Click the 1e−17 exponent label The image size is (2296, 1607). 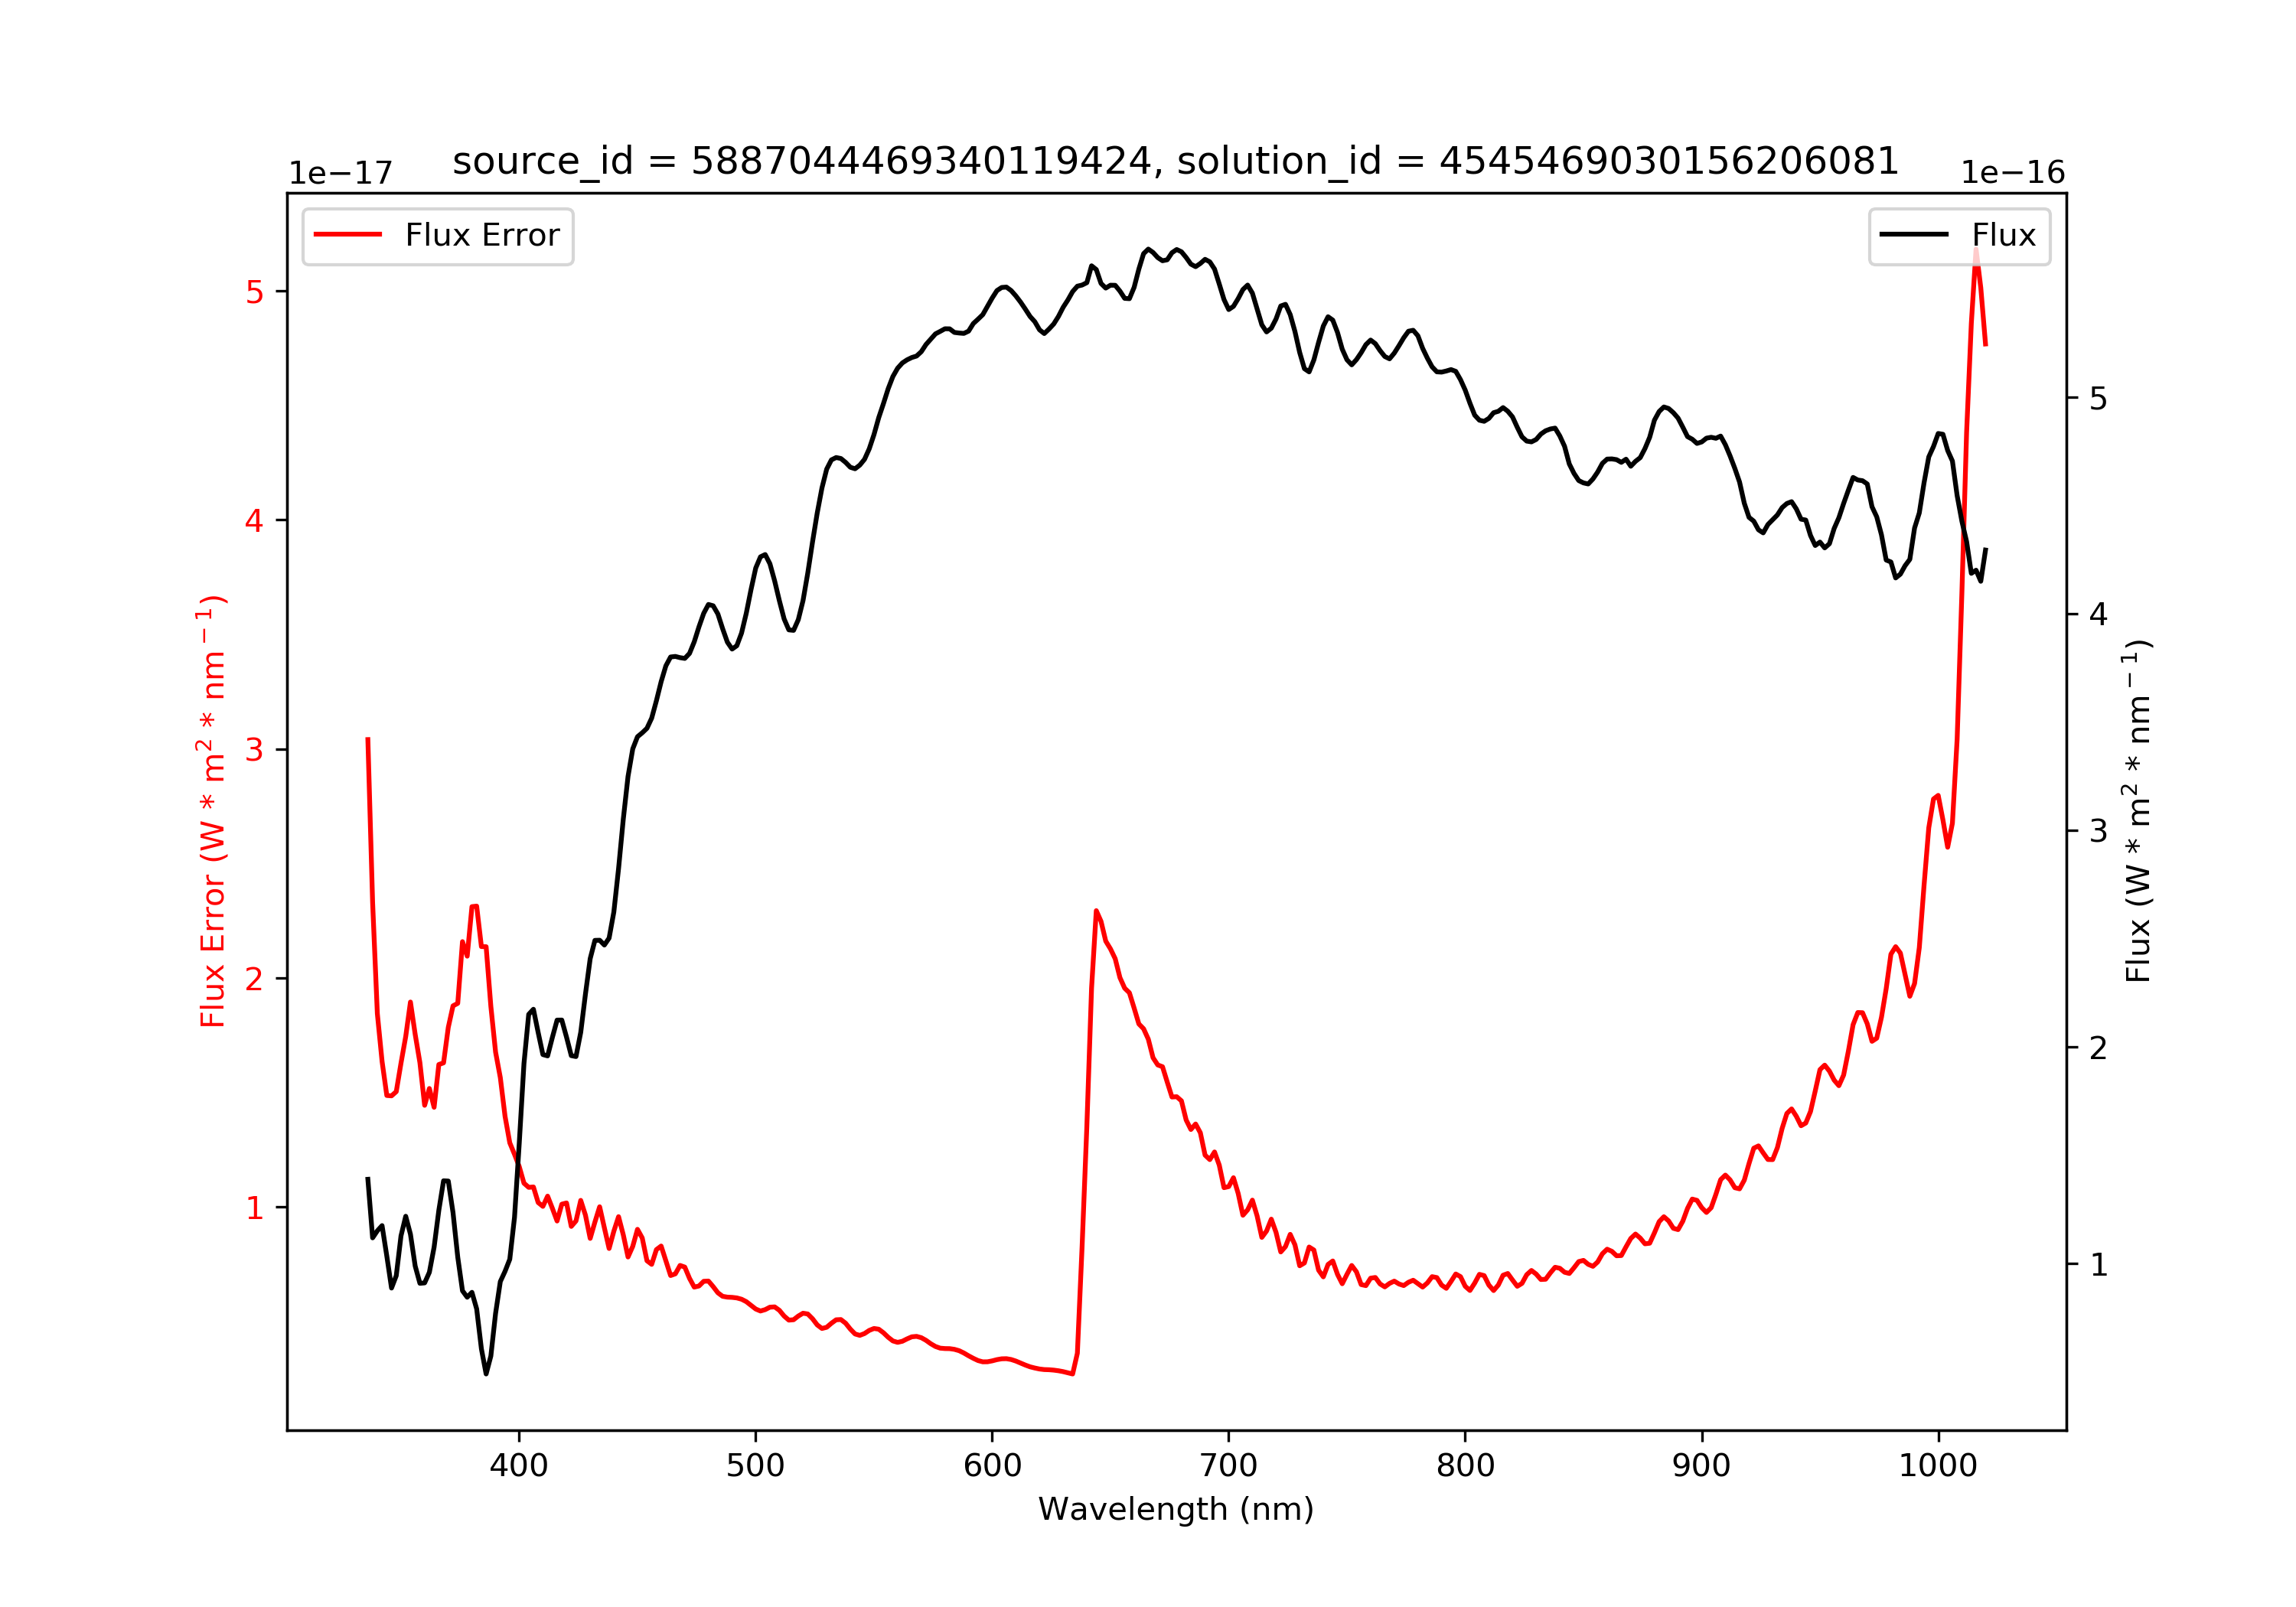click(341, 173)
